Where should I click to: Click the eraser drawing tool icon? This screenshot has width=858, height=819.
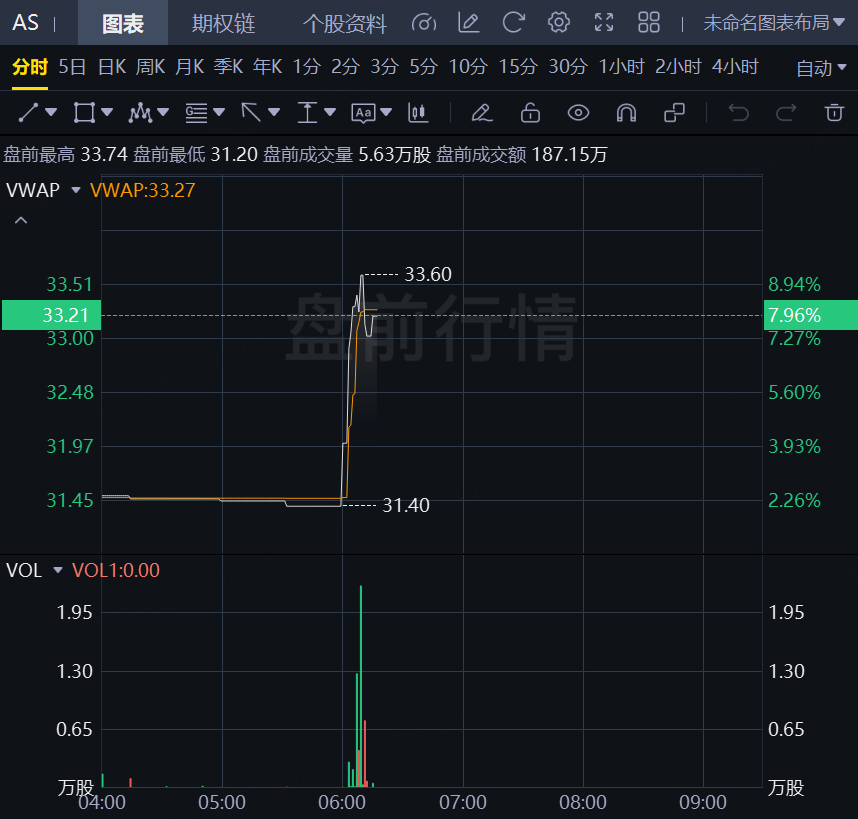tap(482, 112)
